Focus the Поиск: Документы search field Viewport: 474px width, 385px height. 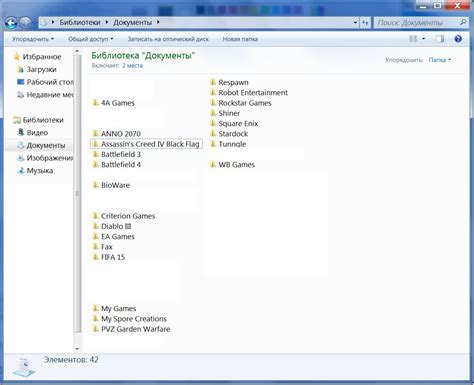coord(417,23)
